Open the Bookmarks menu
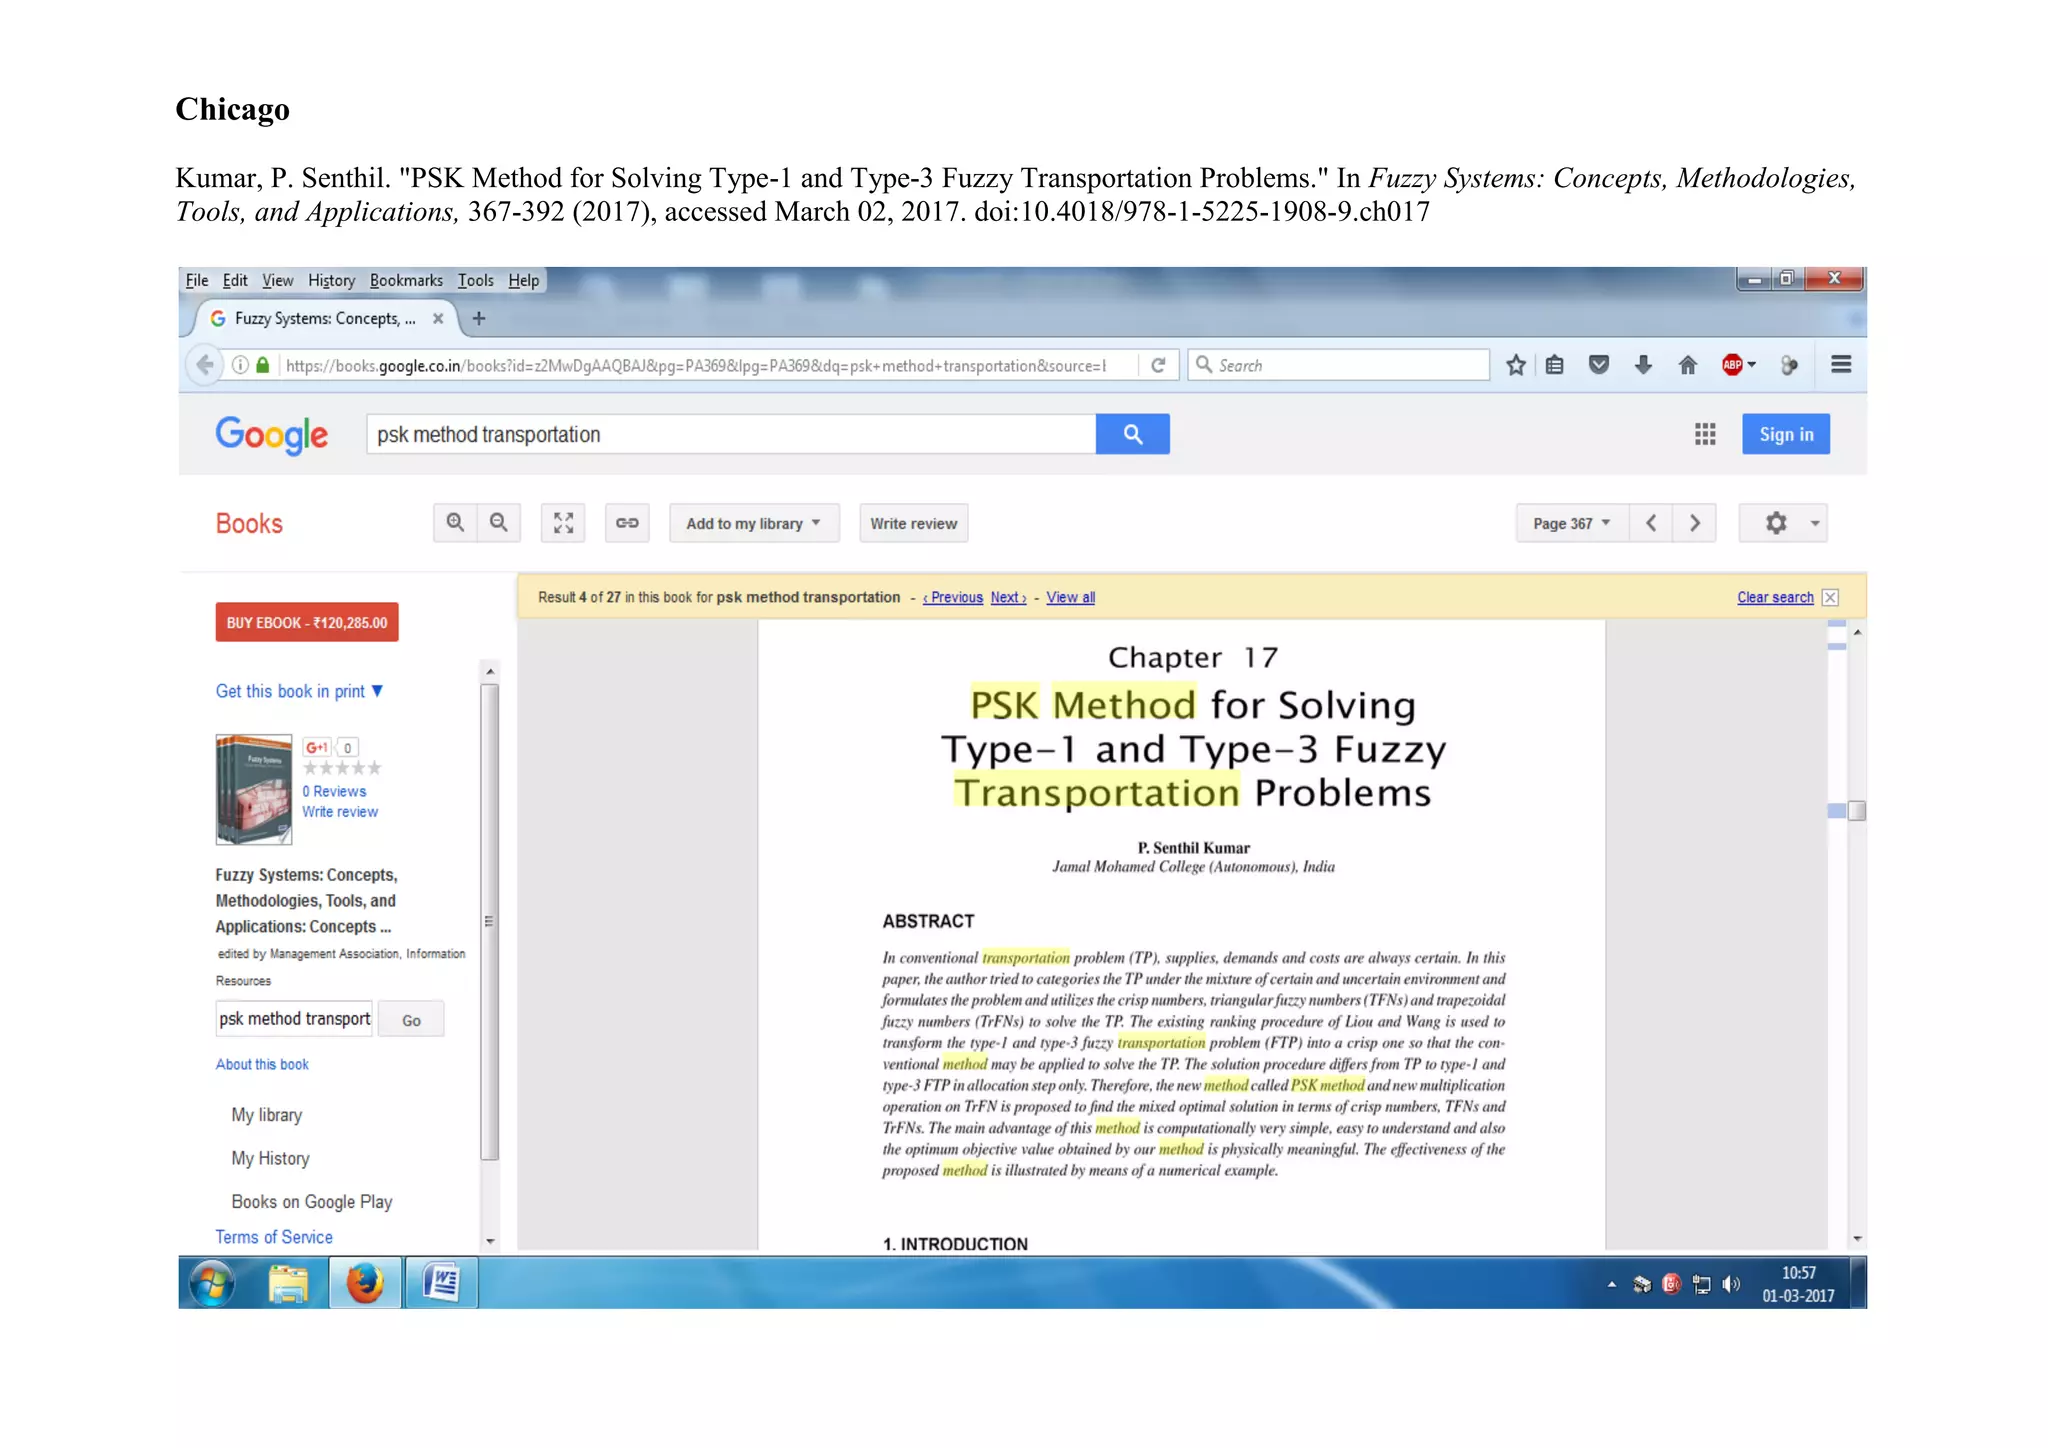Viewport: 2048px width, 1448px height. (x=406, y=280)
